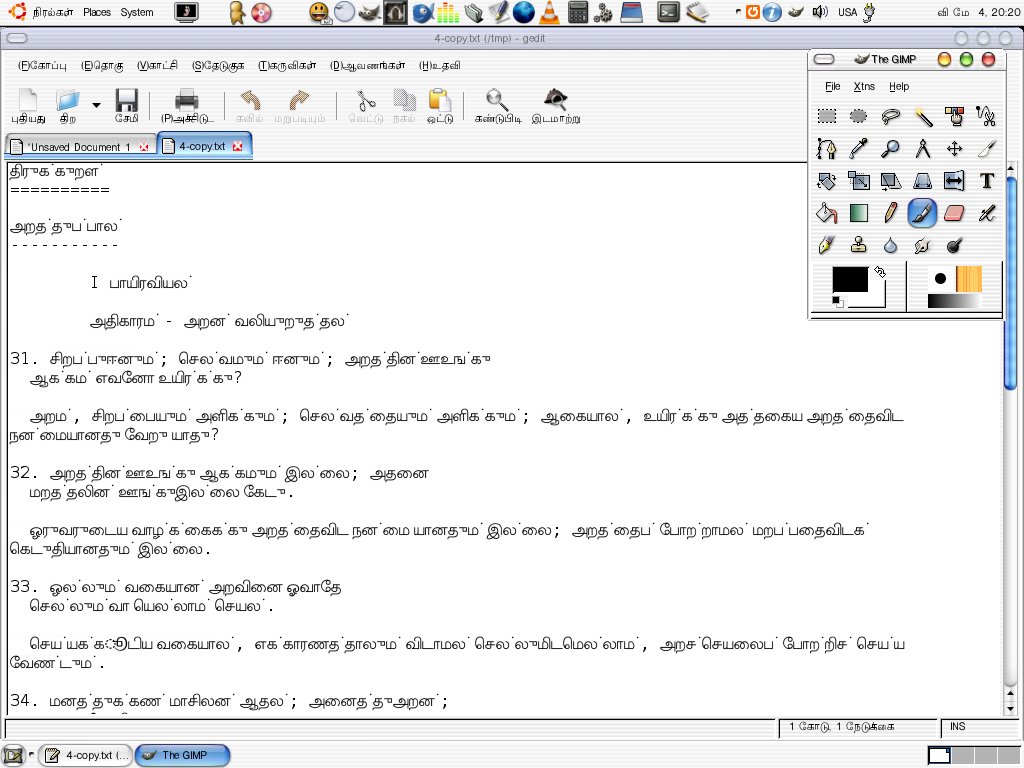Screen dimensions: 1024x768
Task: Select the Move tool in GIMP
Action: click(x=955, y=149)
